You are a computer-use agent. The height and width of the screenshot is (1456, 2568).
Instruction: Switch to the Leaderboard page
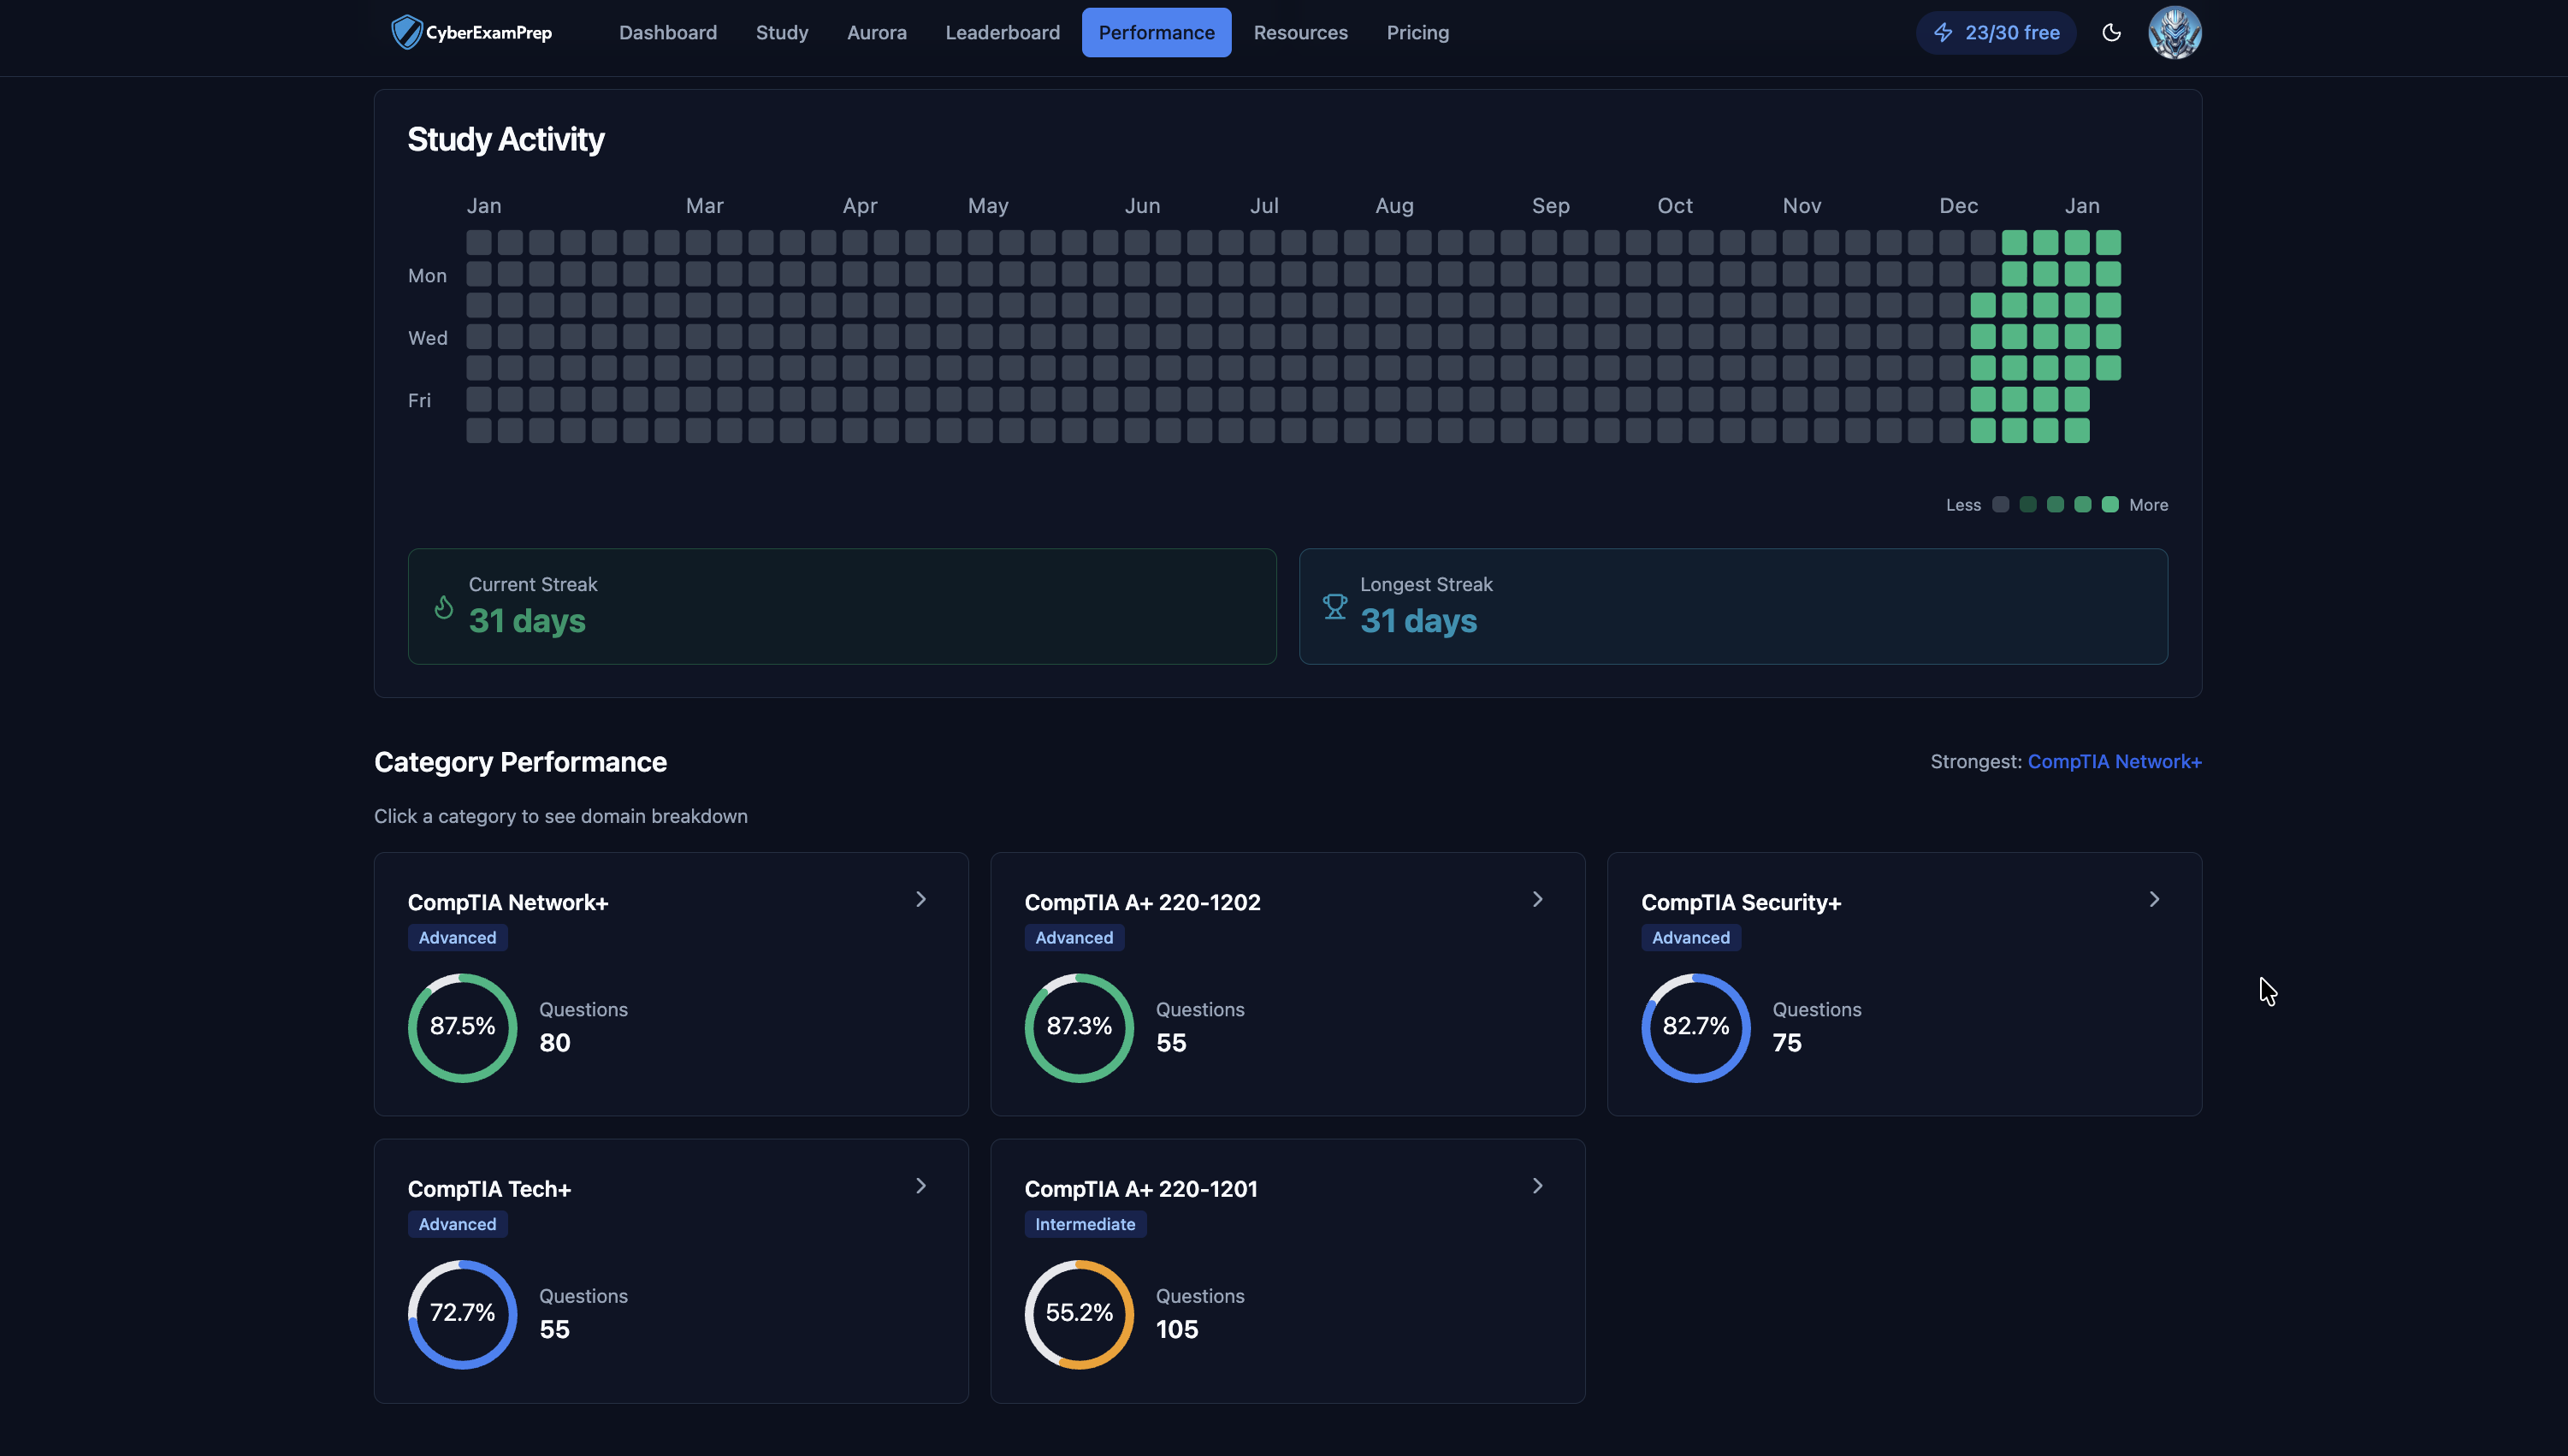click(x=1002, y=32)
